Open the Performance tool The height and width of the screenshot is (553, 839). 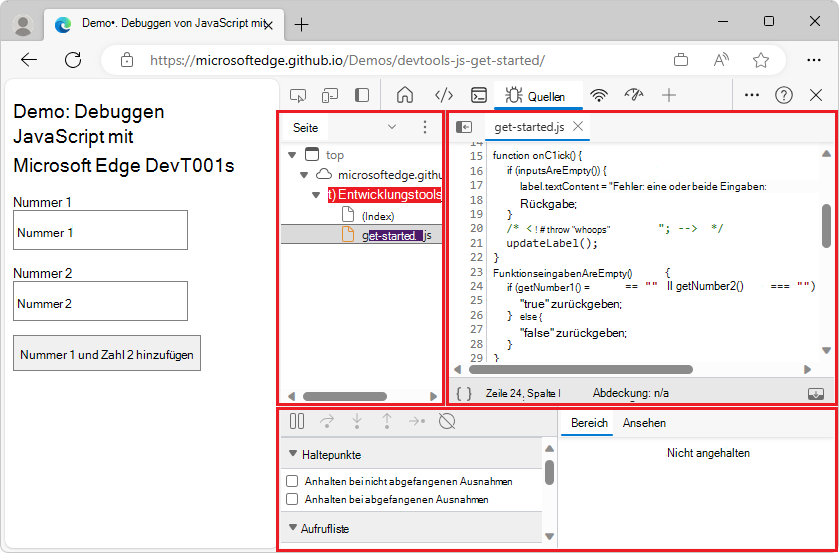tap(634, 95)
